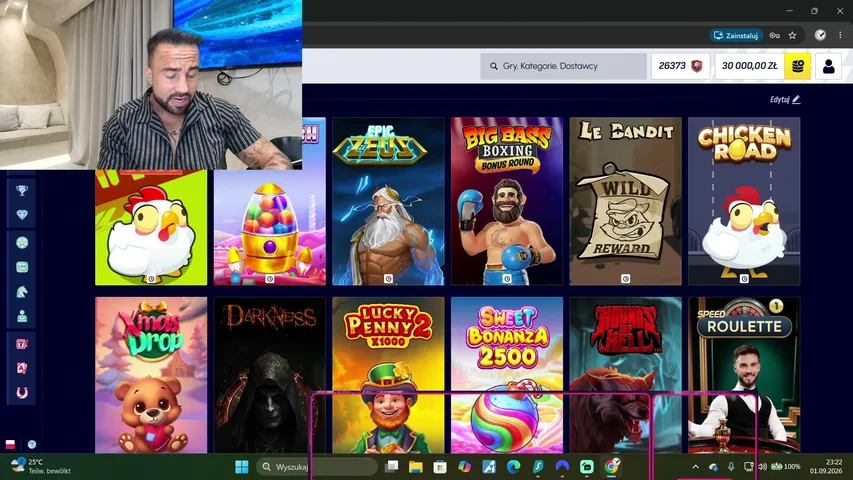Click the 26373 points display
The image size is (853, 480).
pos(672,66)
